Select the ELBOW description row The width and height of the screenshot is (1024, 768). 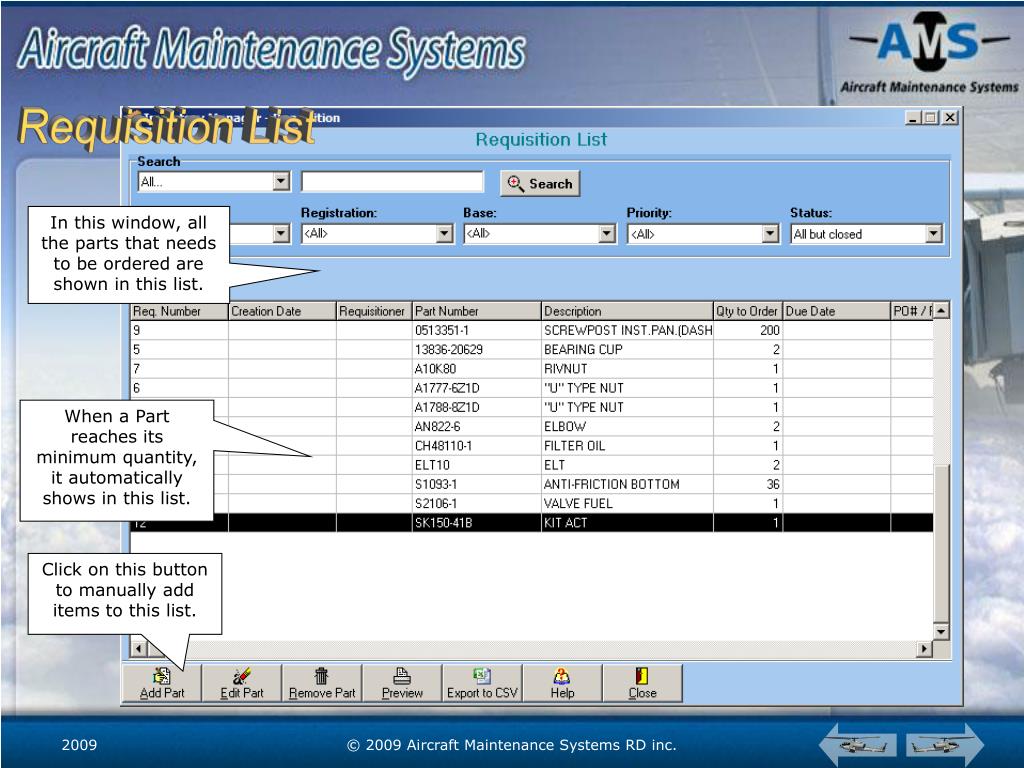point(532,426)
